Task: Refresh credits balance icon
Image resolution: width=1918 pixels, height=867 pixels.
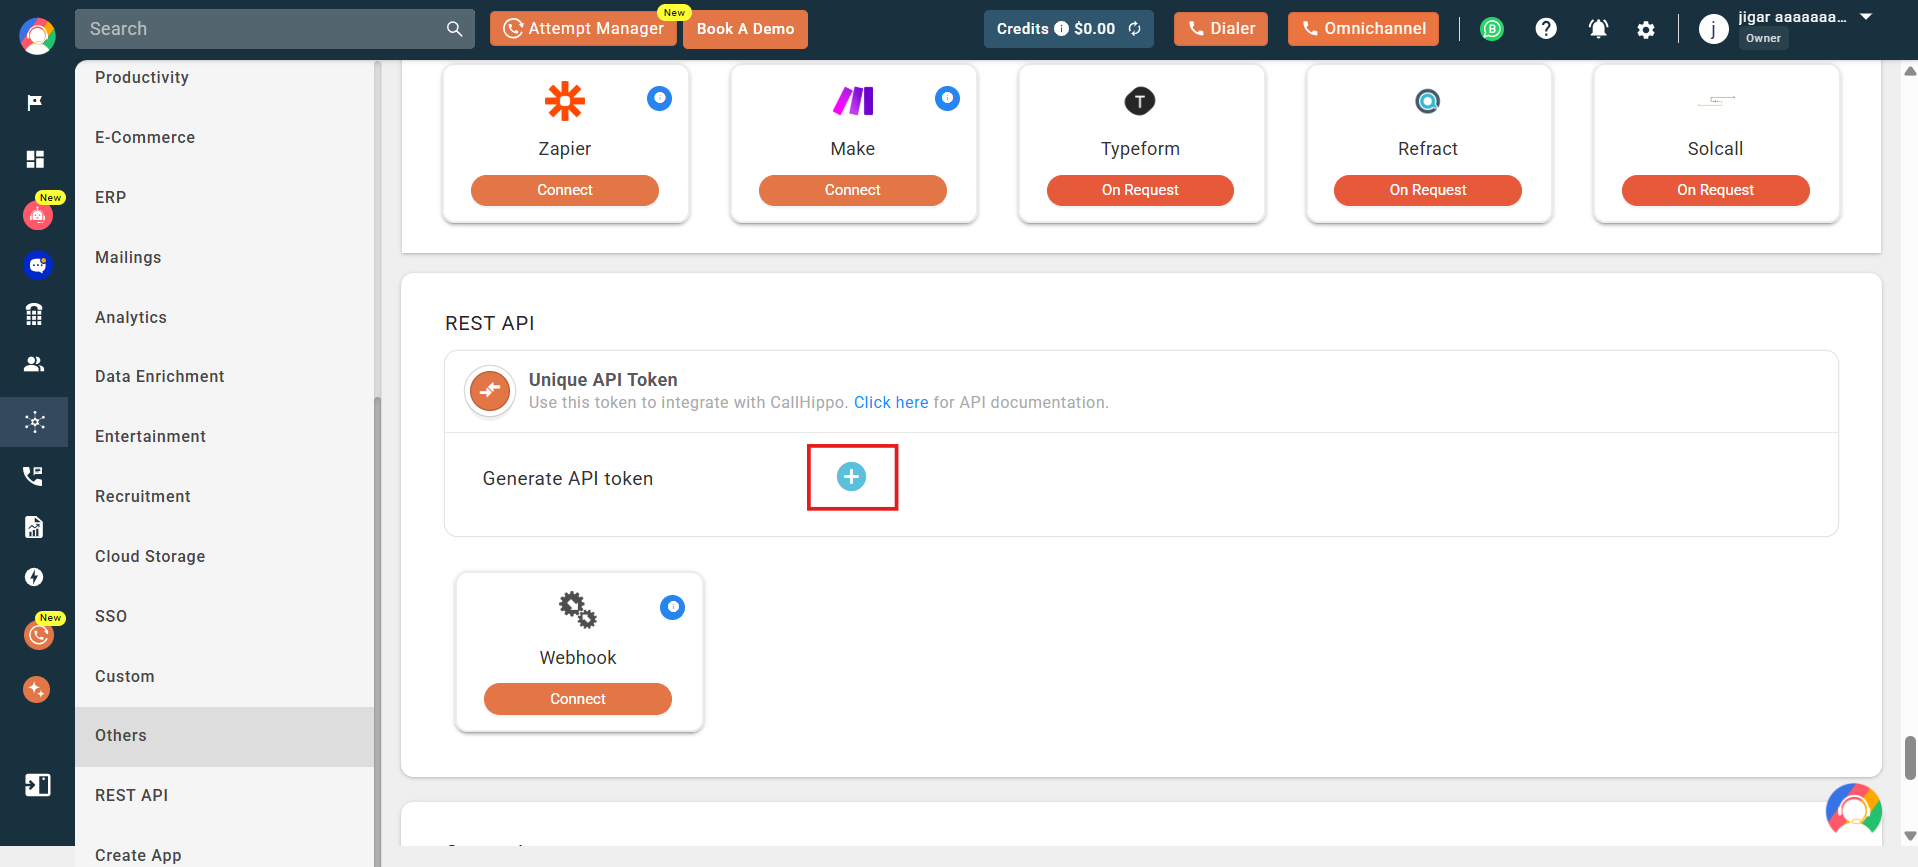Action: 1134,29
